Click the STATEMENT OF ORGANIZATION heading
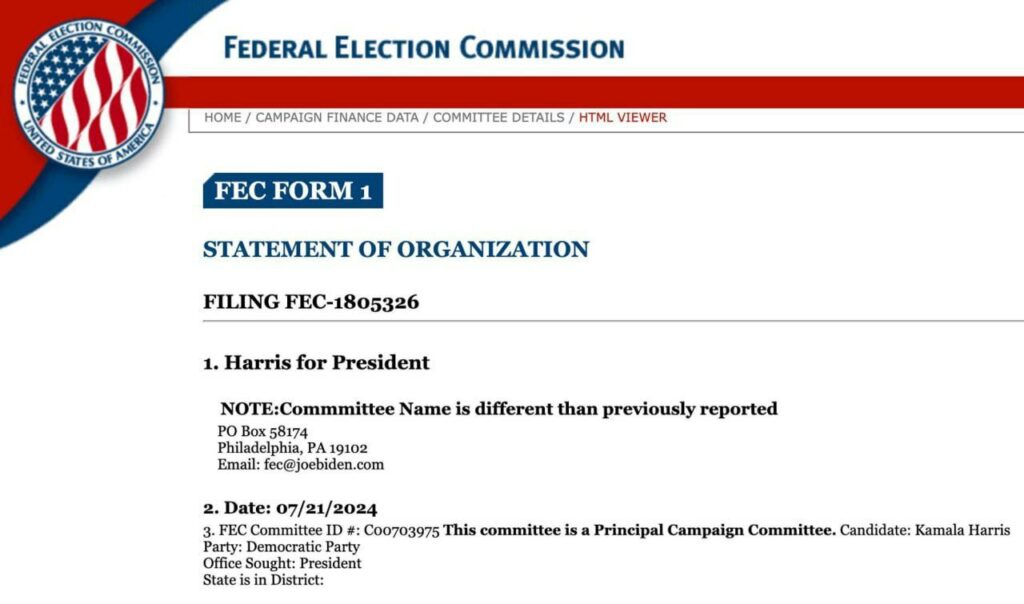 [x=396, y=249]
